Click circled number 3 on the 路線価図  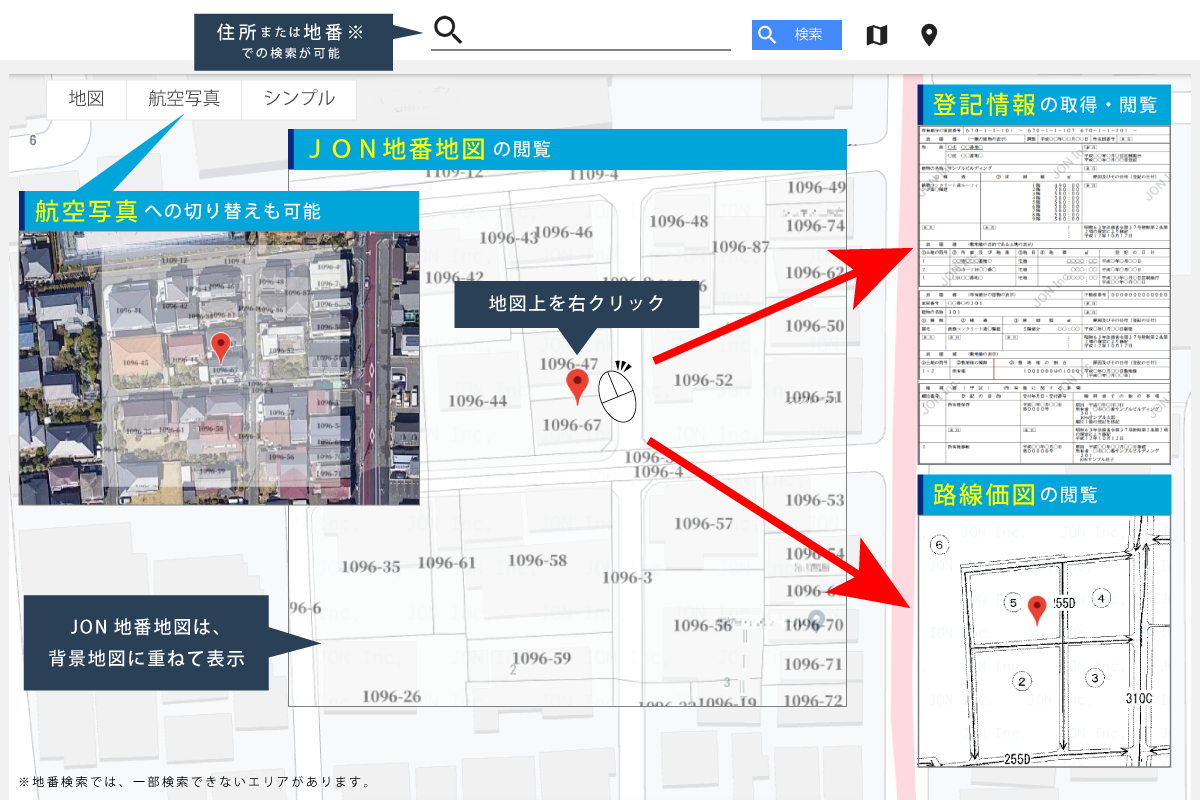1096,678
